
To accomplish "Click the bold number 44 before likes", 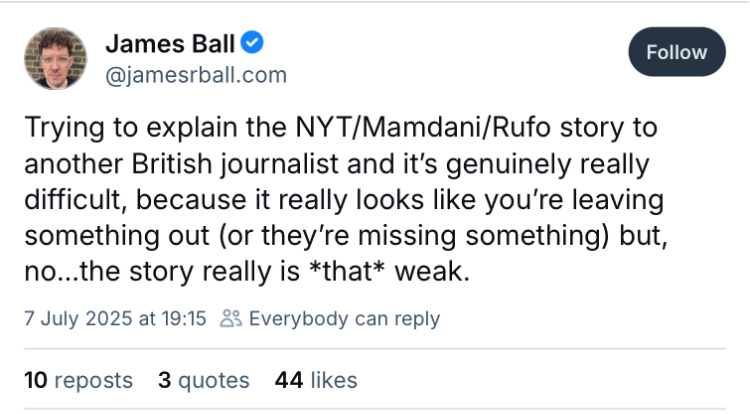I will [290, 380].
